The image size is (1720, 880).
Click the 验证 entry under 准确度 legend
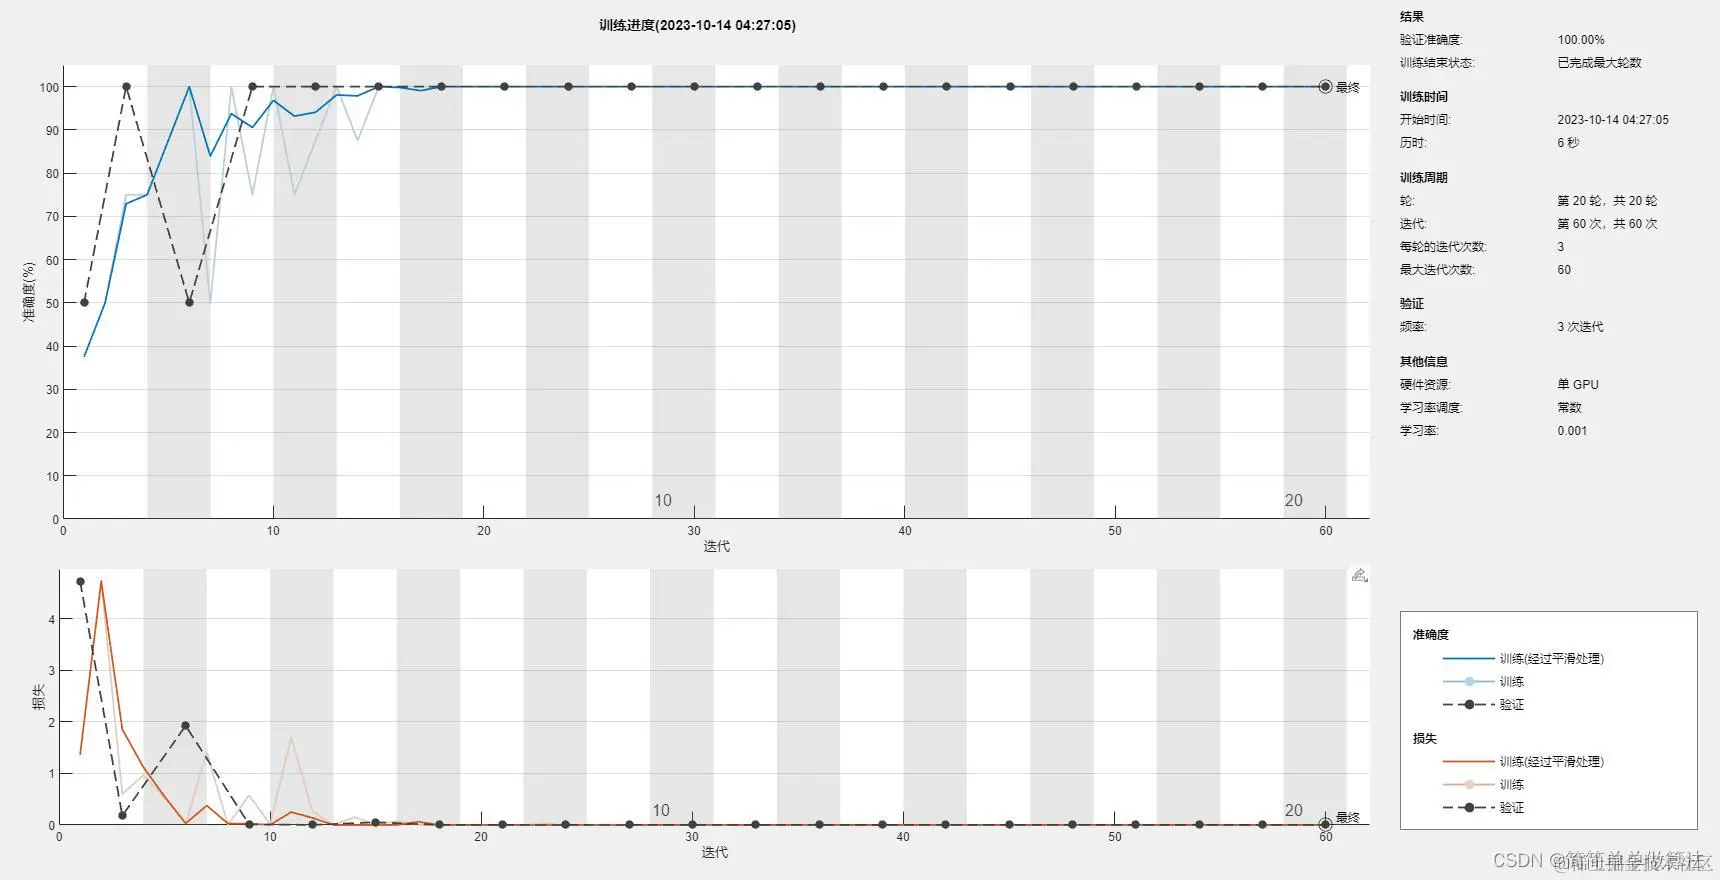click(x=1511, y=704)
